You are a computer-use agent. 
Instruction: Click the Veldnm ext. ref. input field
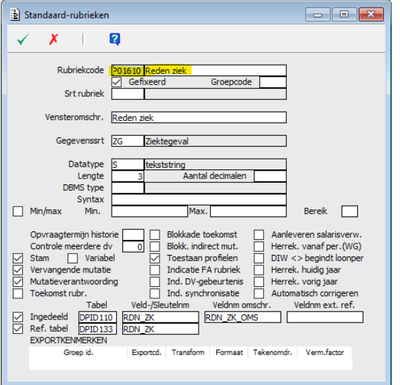pyautogui.click(x=325, y=317)
